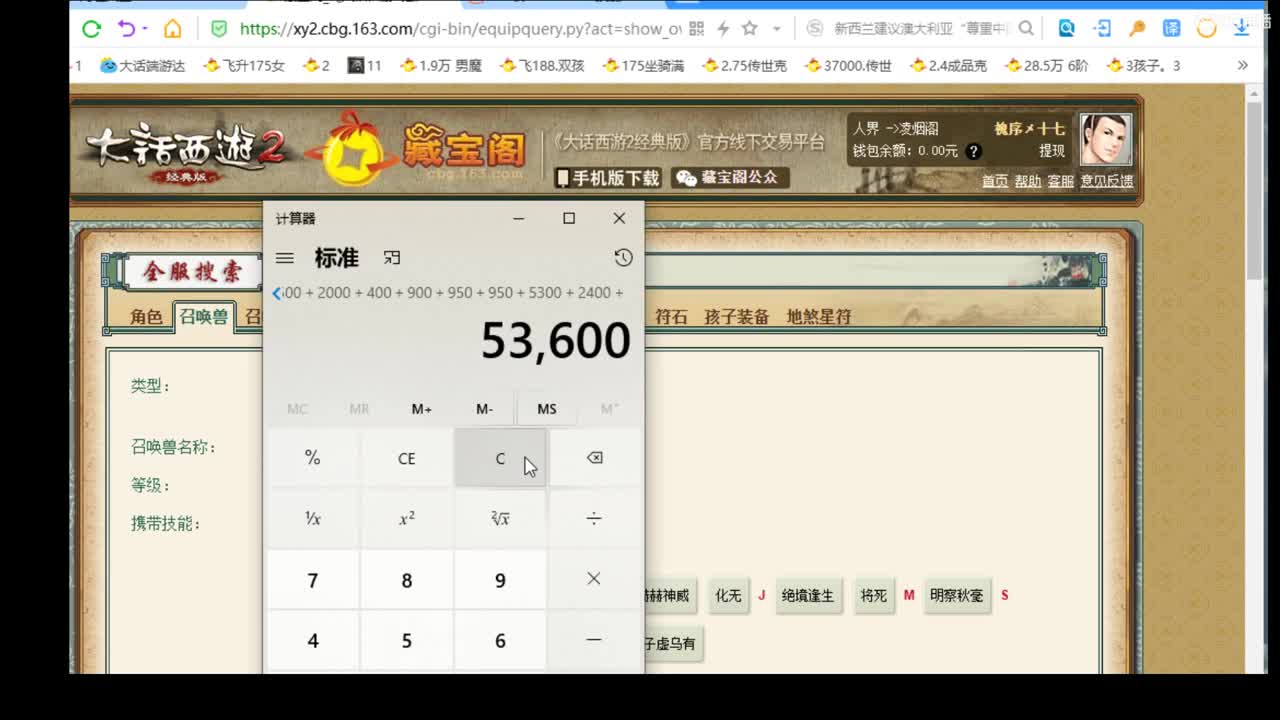Switch to the 孩子装备 tab

tap(737, 316)
